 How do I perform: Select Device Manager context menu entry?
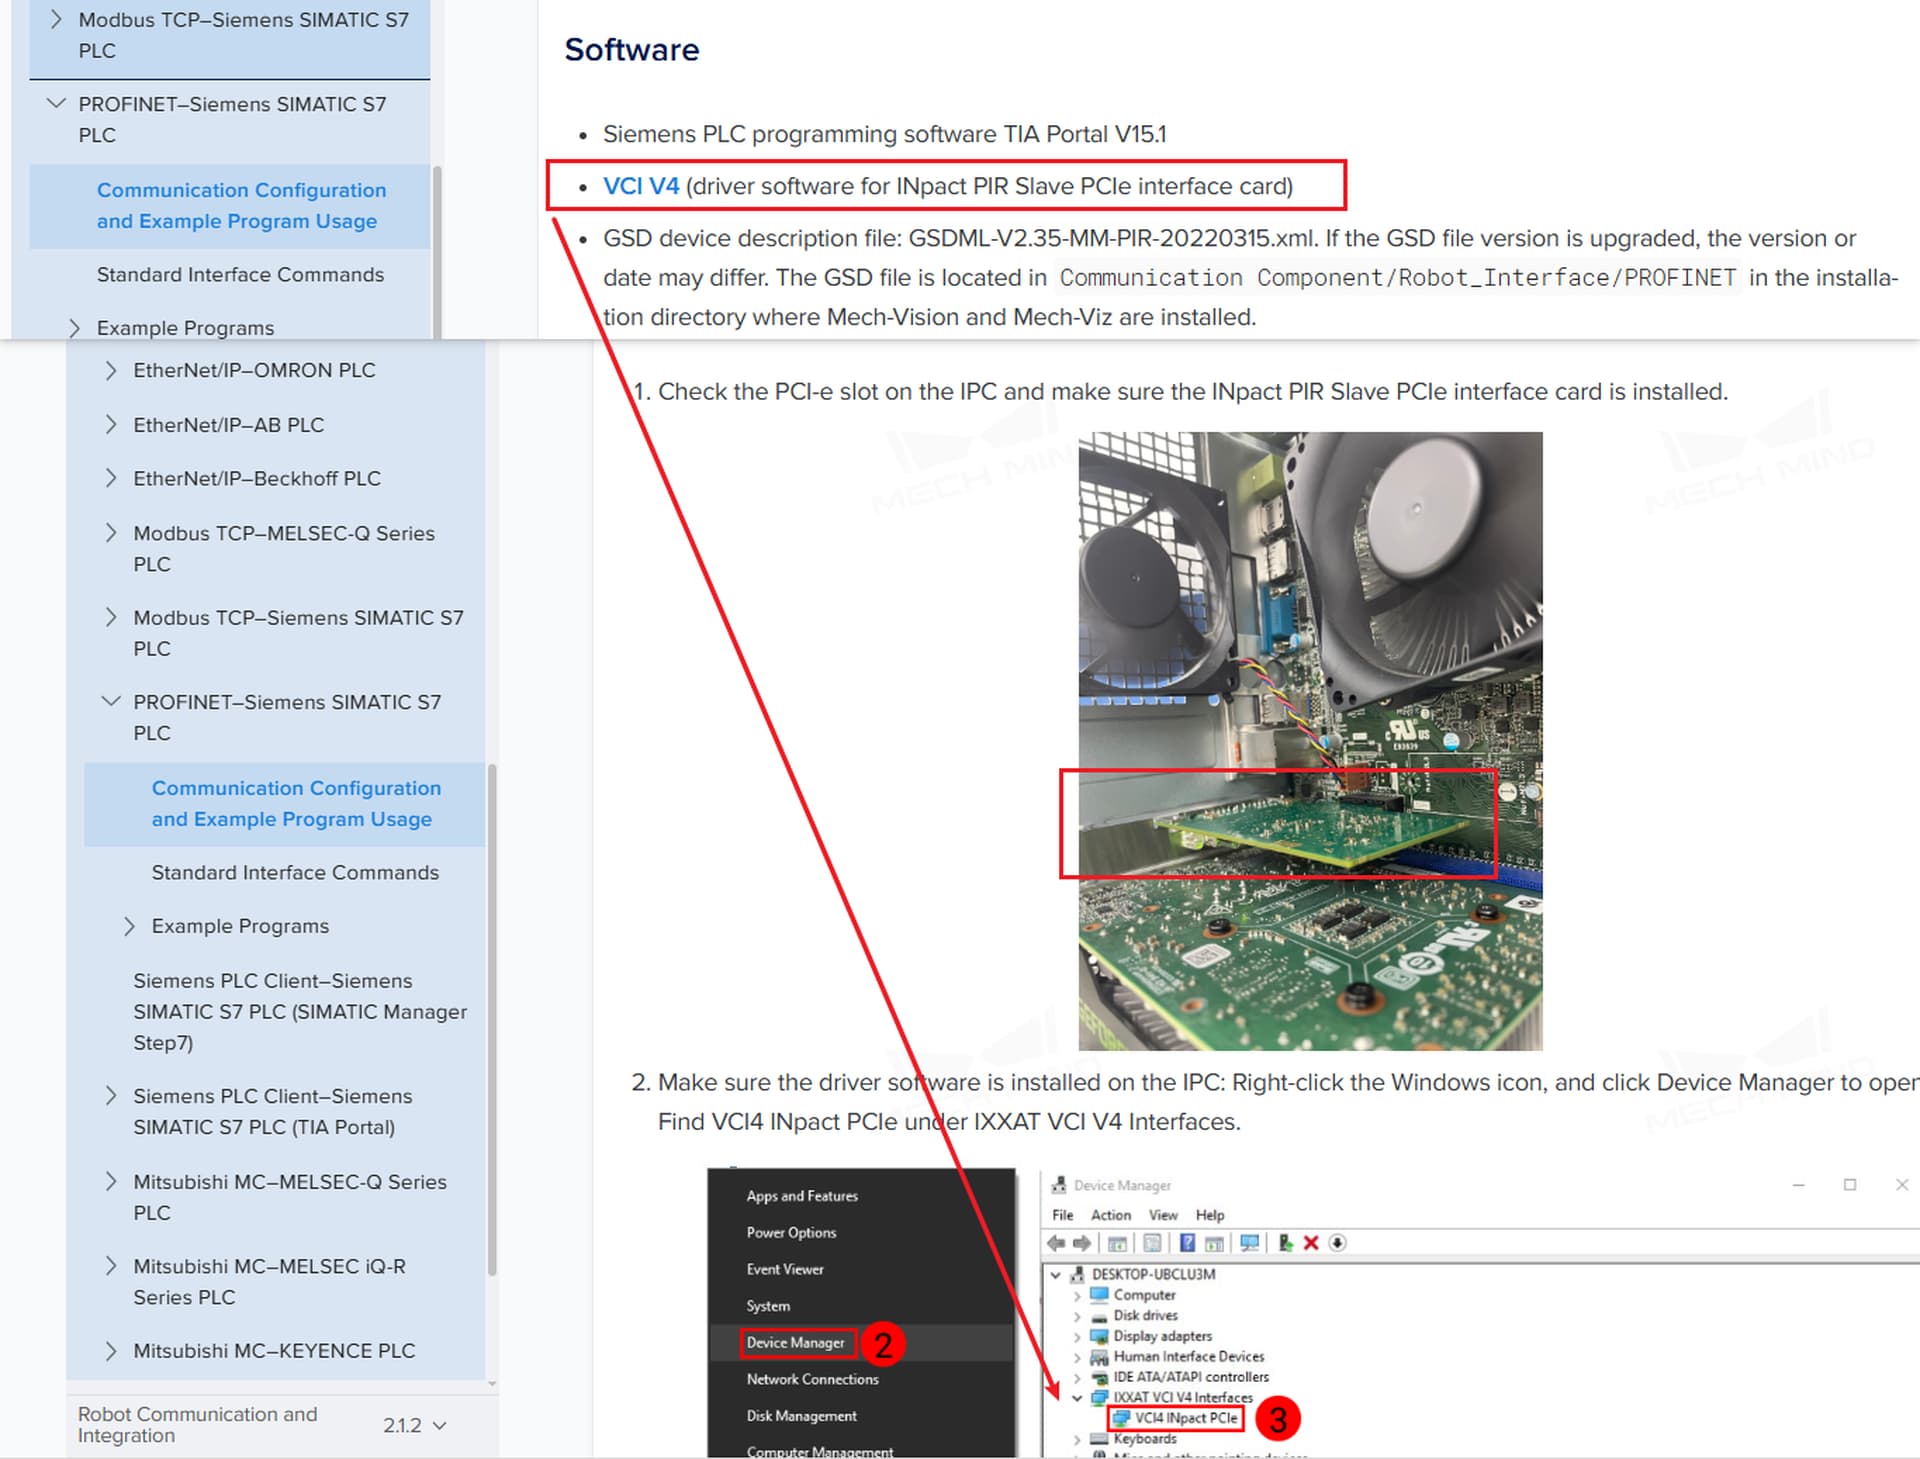point(795,1343)
